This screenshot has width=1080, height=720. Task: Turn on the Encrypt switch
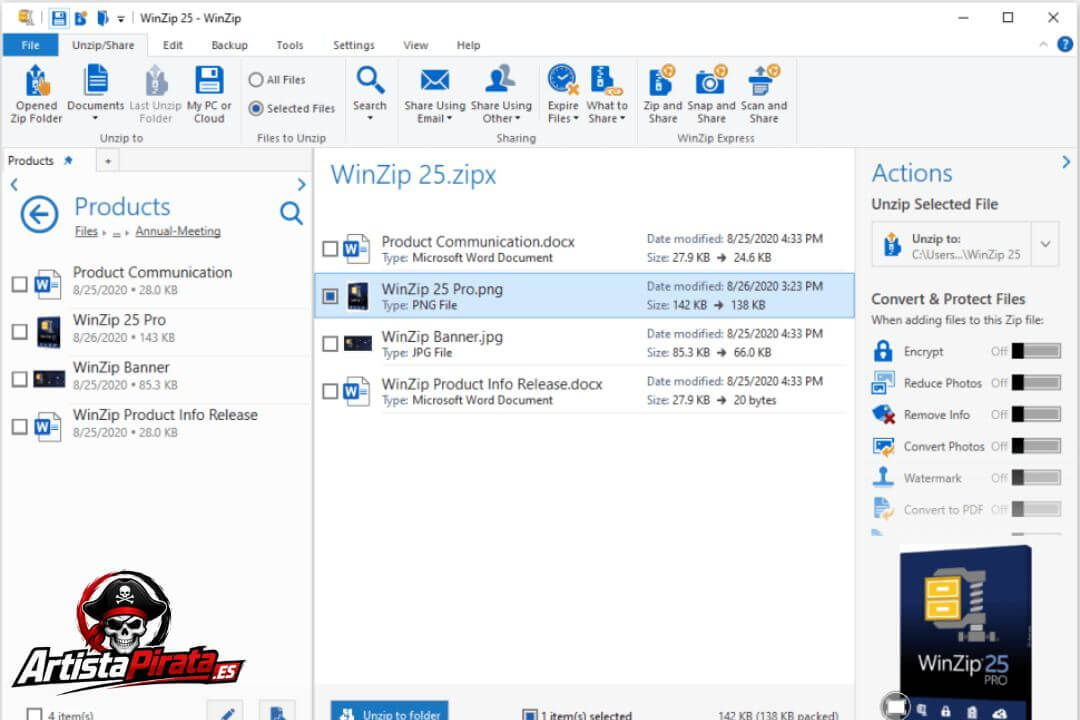(x=1036, y=351)
